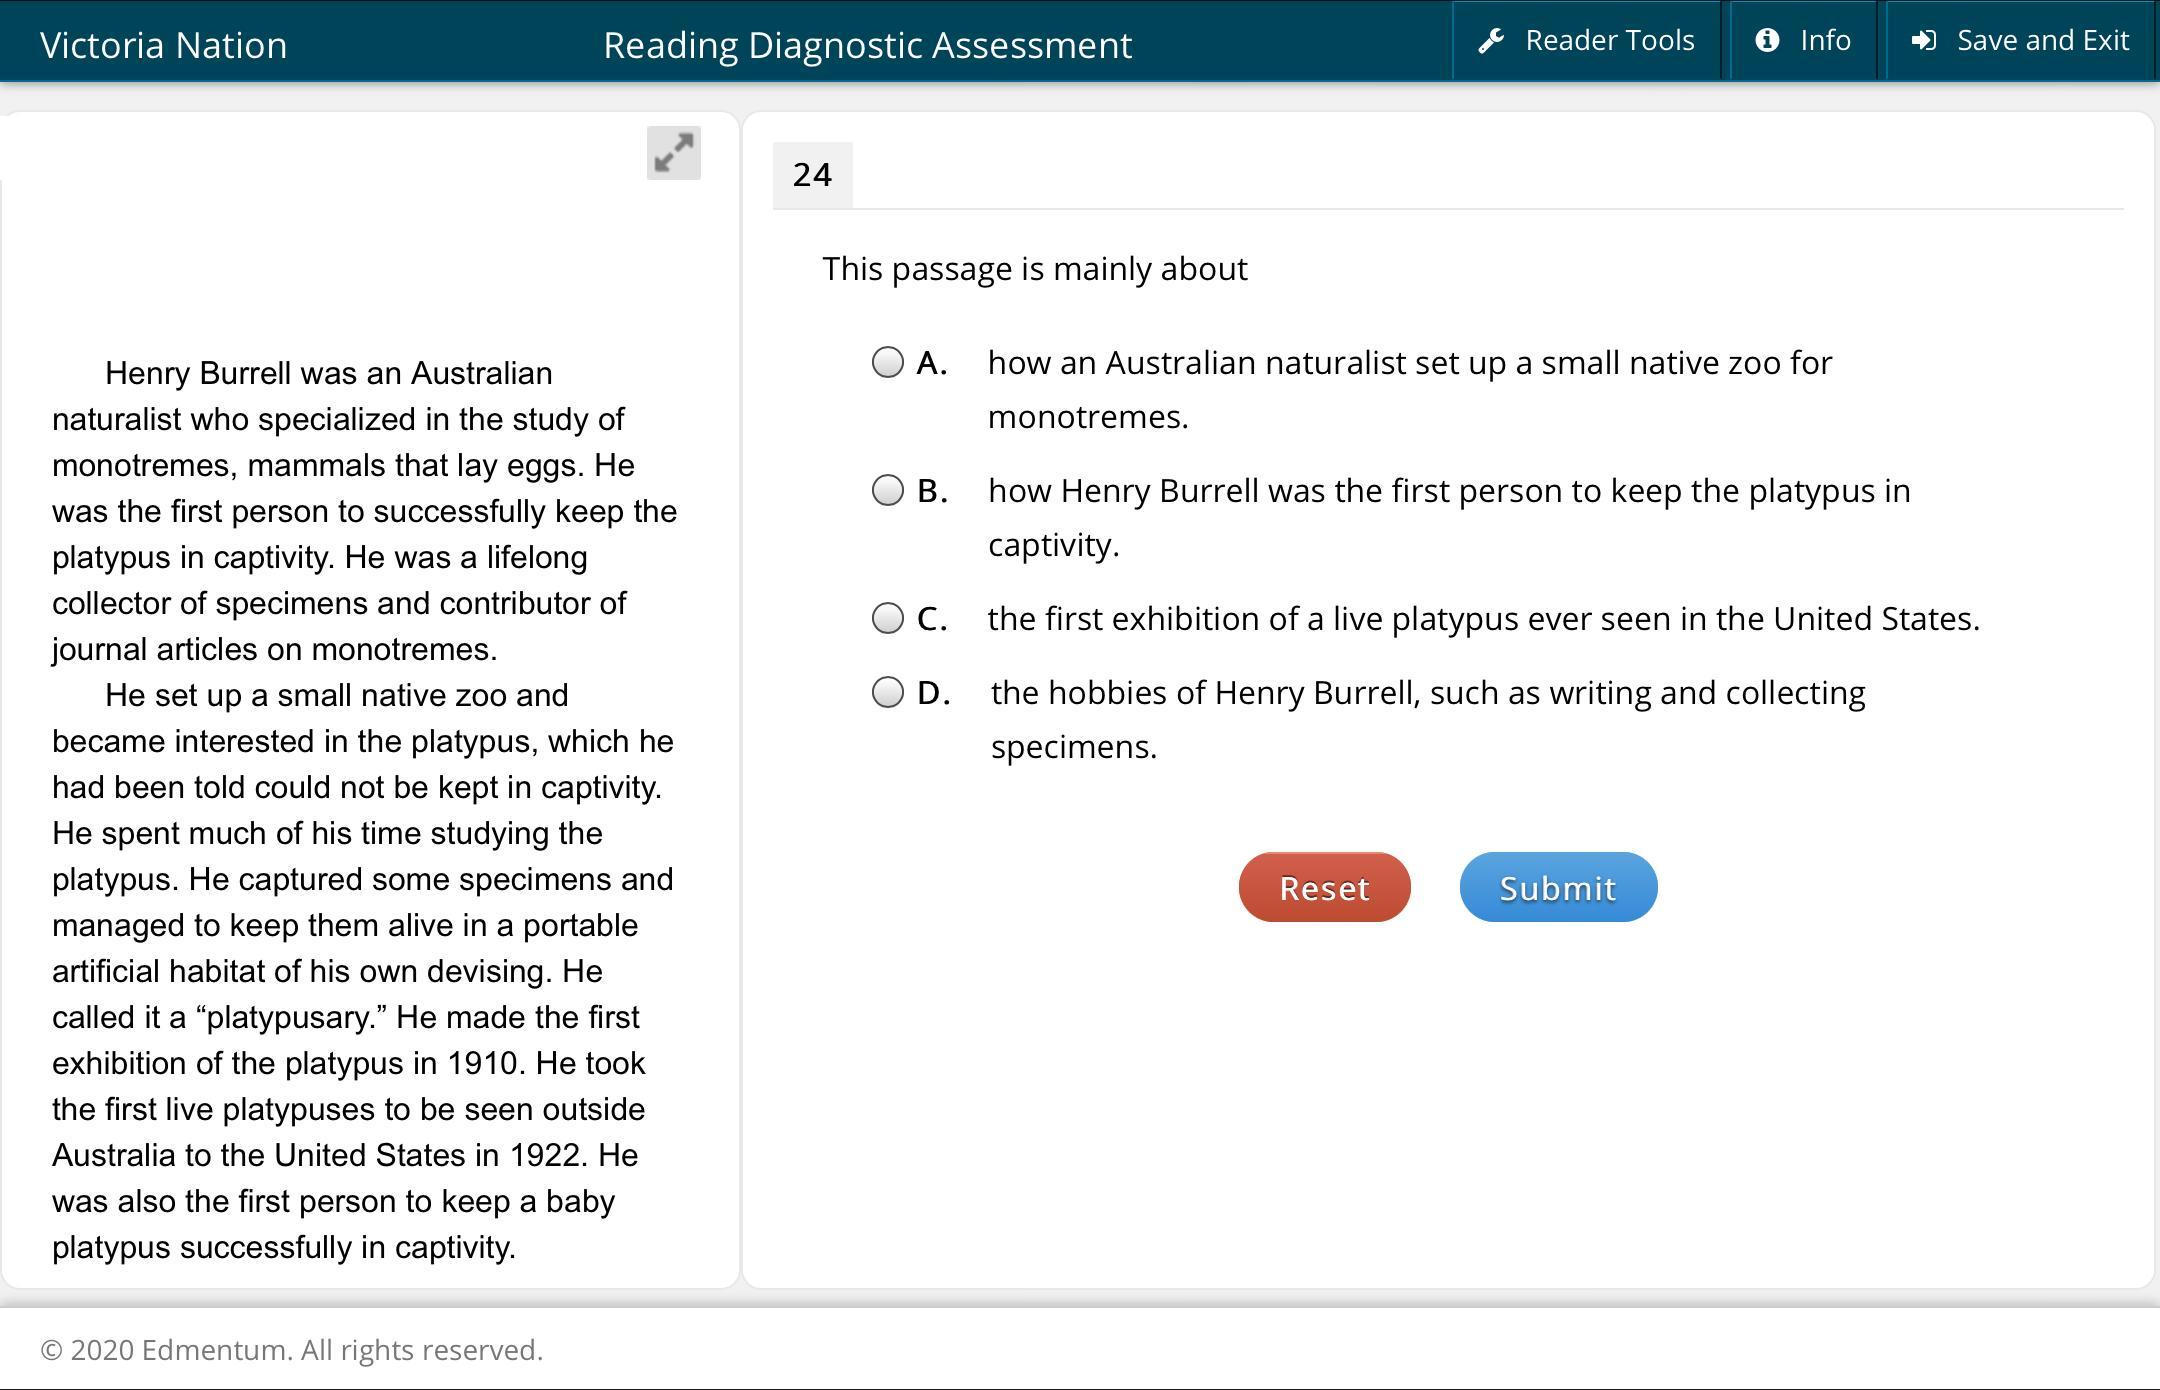The image size is (2160, 1390).
Task: Click the wrench icon for Reader Tools
Action: [x=1491, y=41]
